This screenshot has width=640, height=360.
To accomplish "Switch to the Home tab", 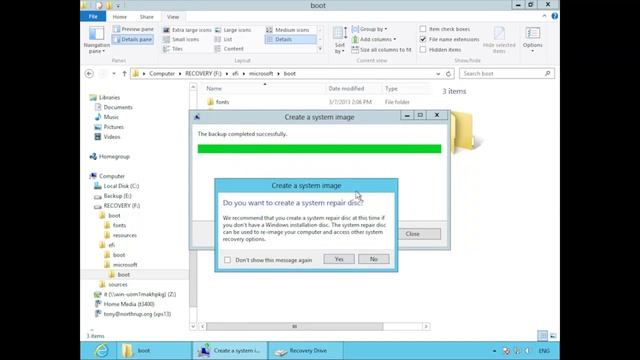I will coord(119,17).
